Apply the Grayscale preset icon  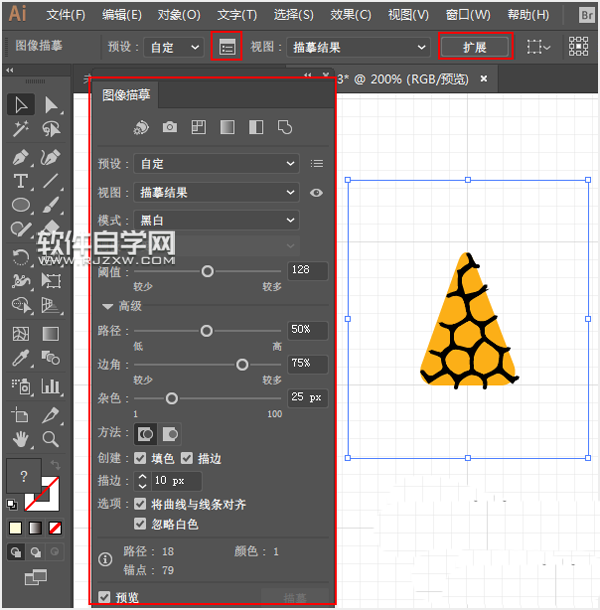pyautogui.click(x=227, y=127)
